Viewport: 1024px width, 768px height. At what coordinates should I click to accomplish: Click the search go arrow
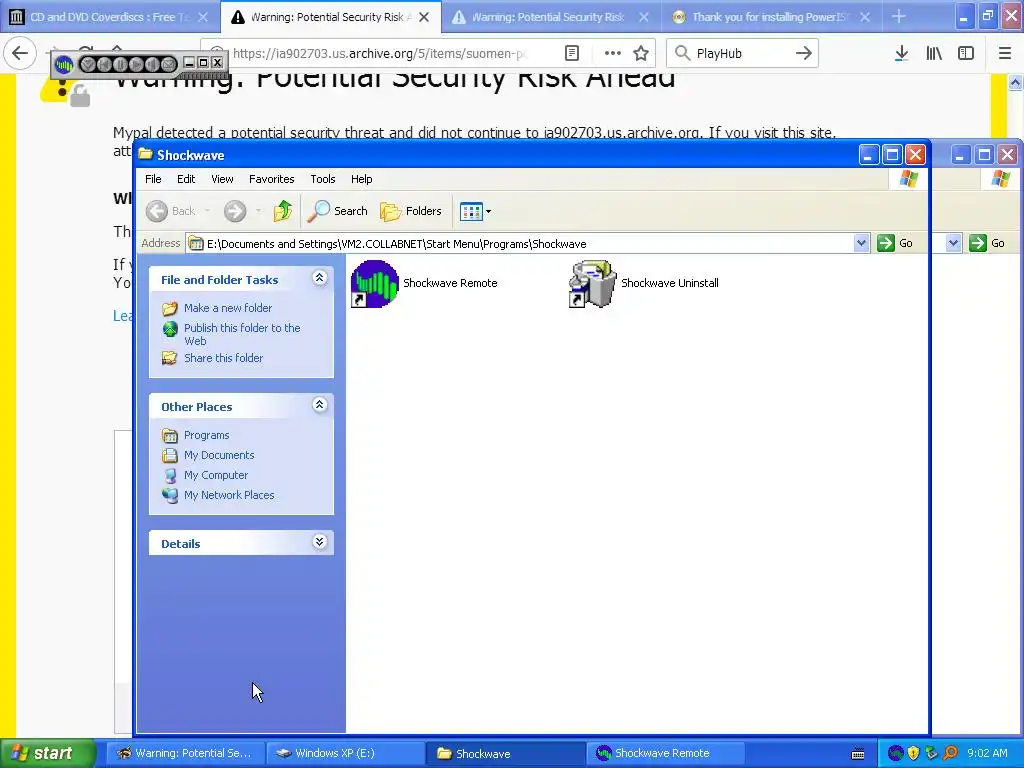(x=804, y=53)
